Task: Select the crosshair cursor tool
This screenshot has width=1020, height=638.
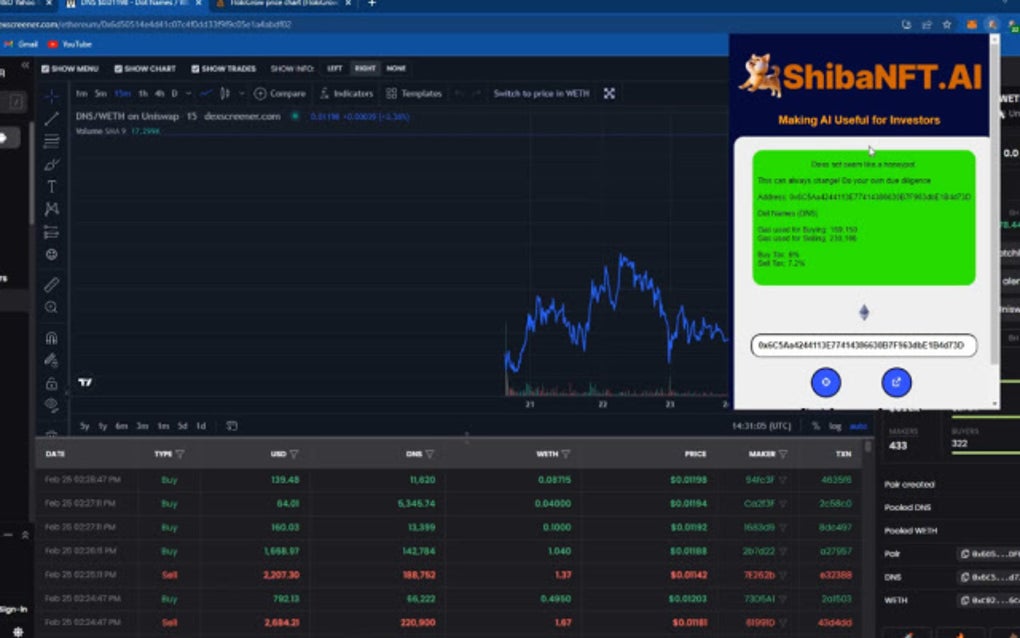Action: [x=51, y=96]
